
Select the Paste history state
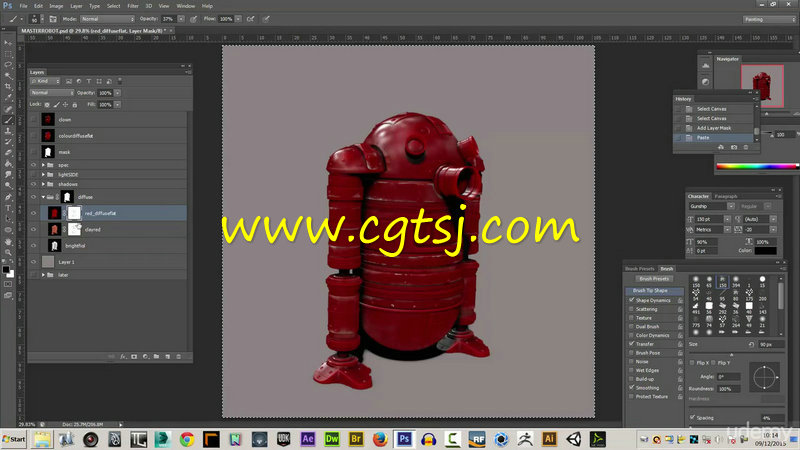[x=714, y=138]
